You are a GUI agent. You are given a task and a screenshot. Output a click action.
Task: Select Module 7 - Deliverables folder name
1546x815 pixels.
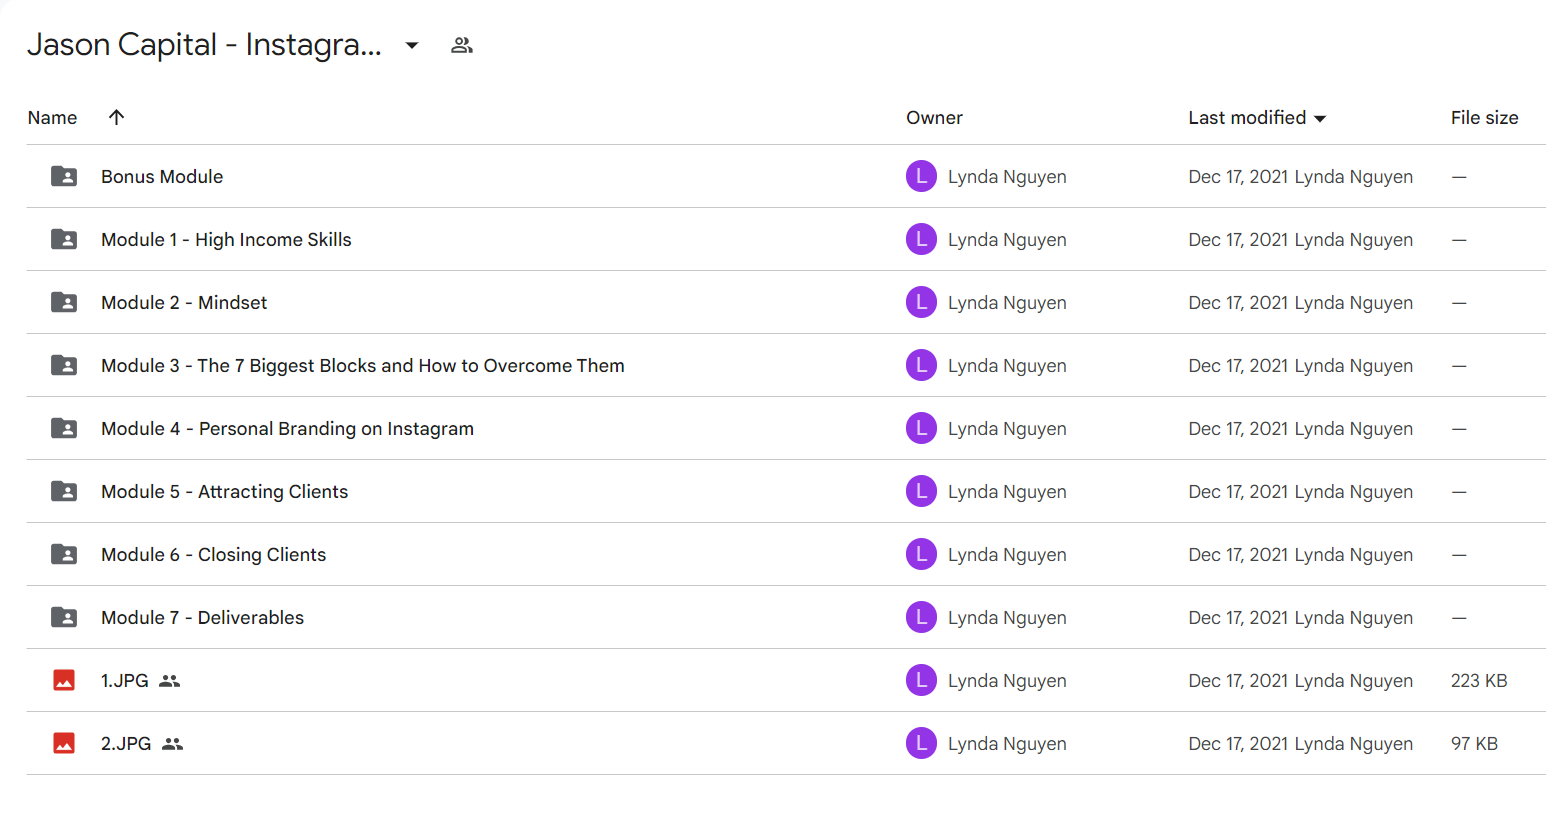202,617
